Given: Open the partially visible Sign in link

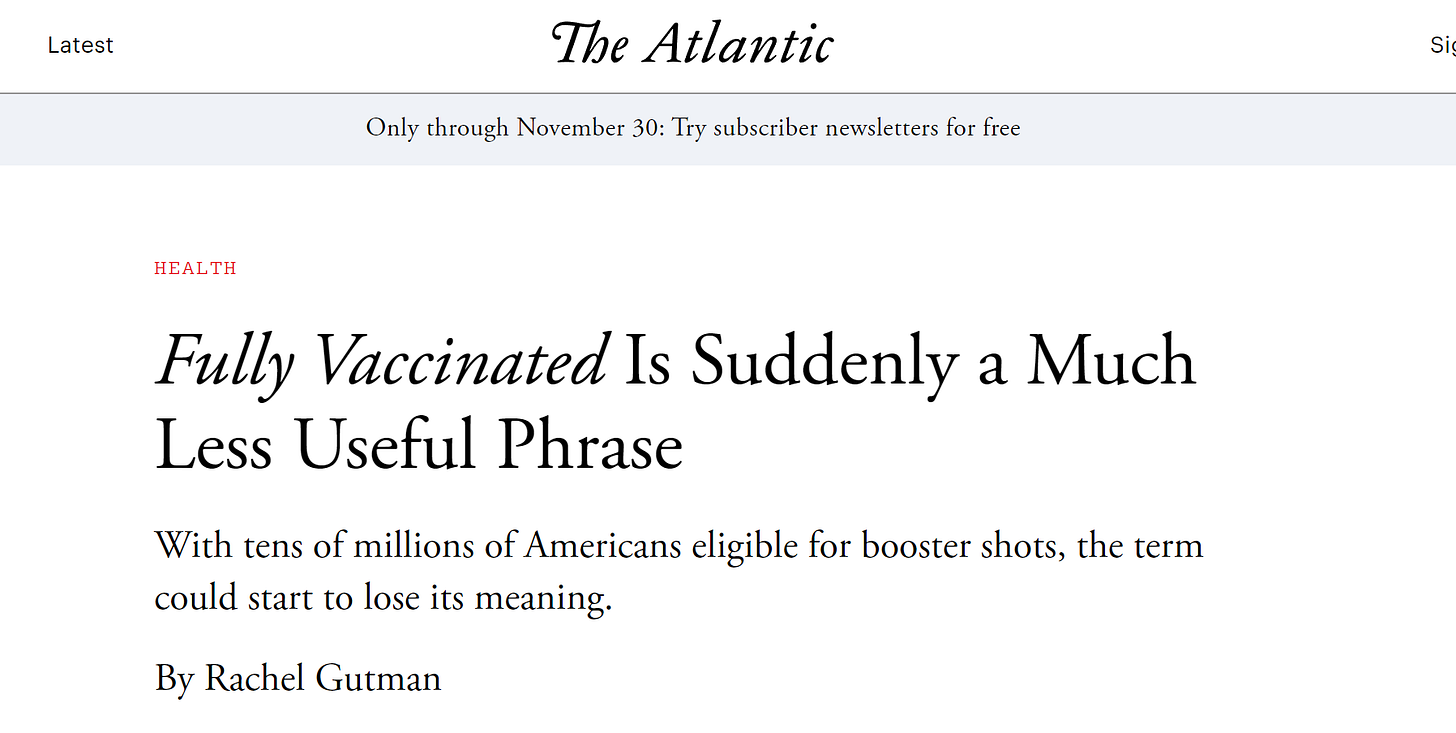Looking at the screenshot, I should pyautogui.click(x=1443, y=45).
